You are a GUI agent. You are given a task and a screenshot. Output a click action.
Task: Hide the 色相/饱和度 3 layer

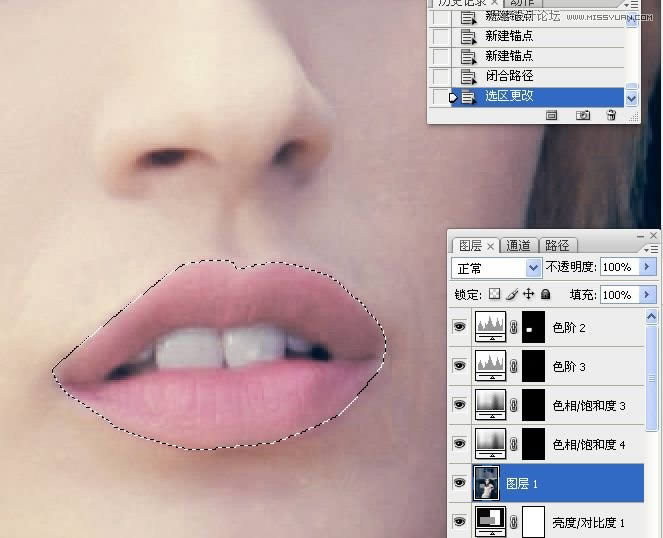coord(459,404)
